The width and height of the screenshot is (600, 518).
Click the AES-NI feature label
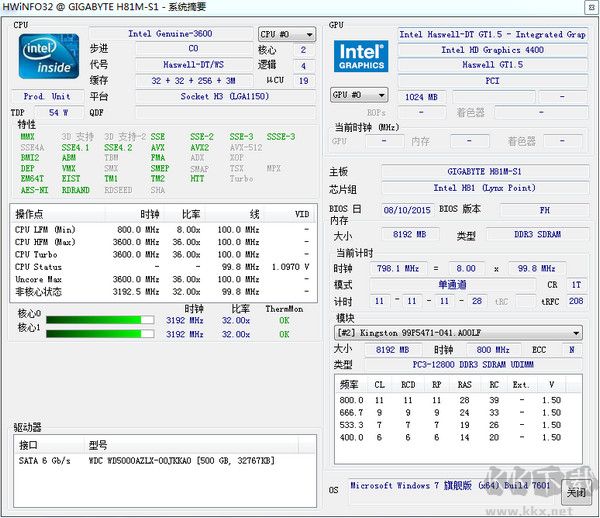(34, 190)
